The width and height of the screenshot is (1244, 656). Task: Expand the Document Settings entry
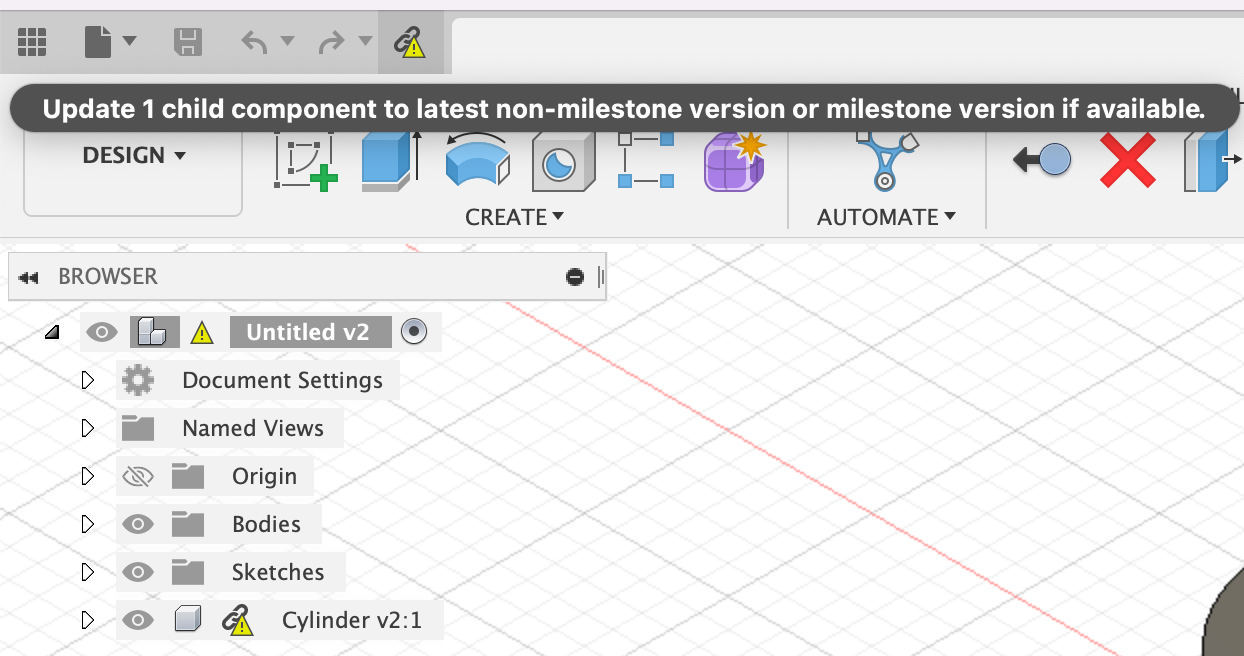87,380
